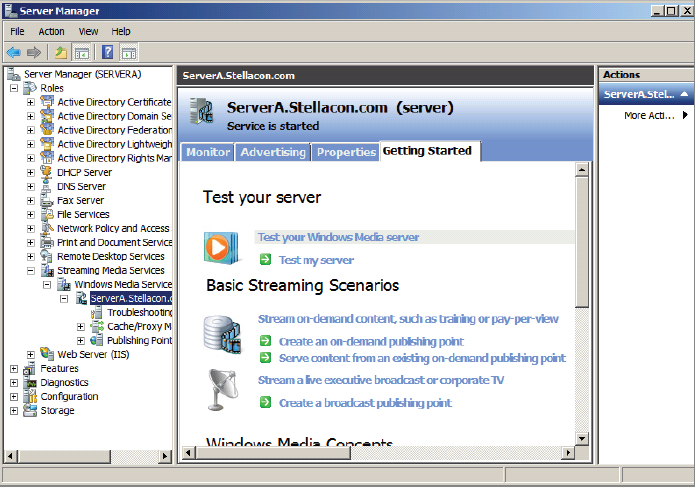The image size is (695, 487).
Task: Click the tree pane scroll right arrow
Action: tap(165, 456)
